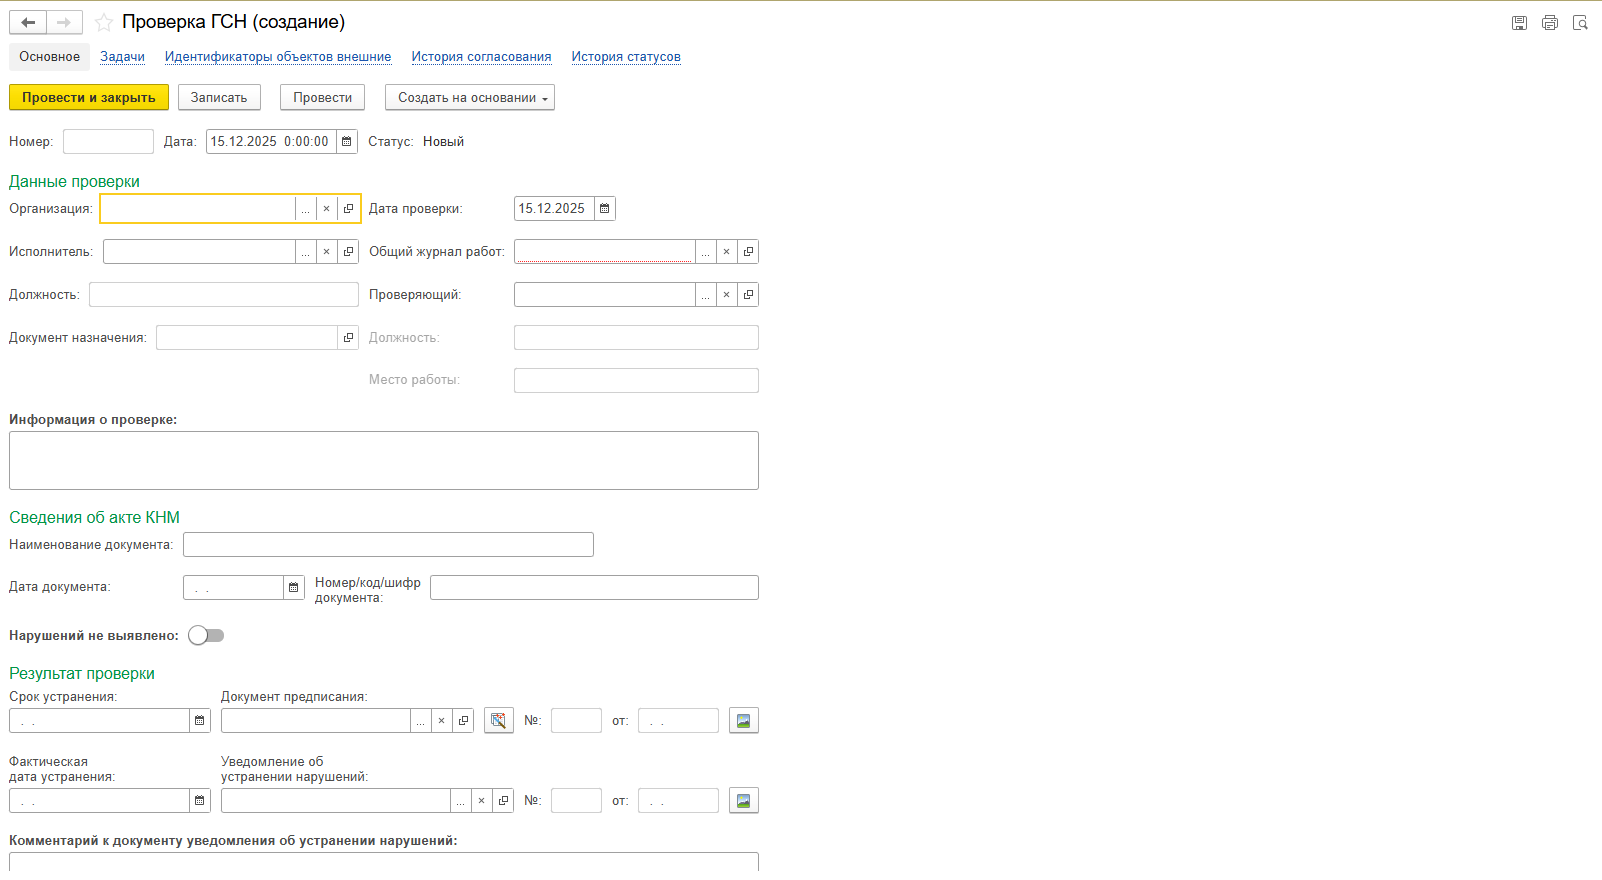The width and height of the screenshot is (1602, 880).
Task: Open the Документ назначения record icon
Action: [348, 338]
